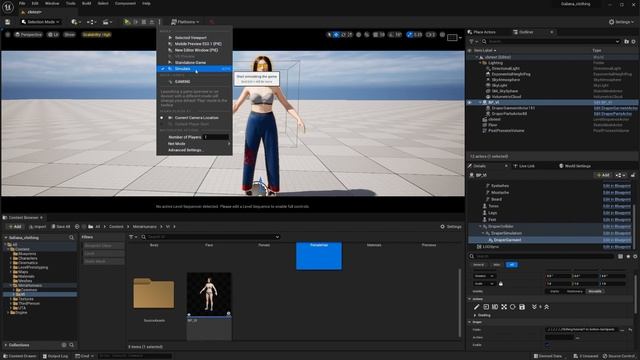The height and width of the screenshot is (360, 640).
Task: Collapse the BP_VI tree row in Outliner
Action: coord(480,102)
